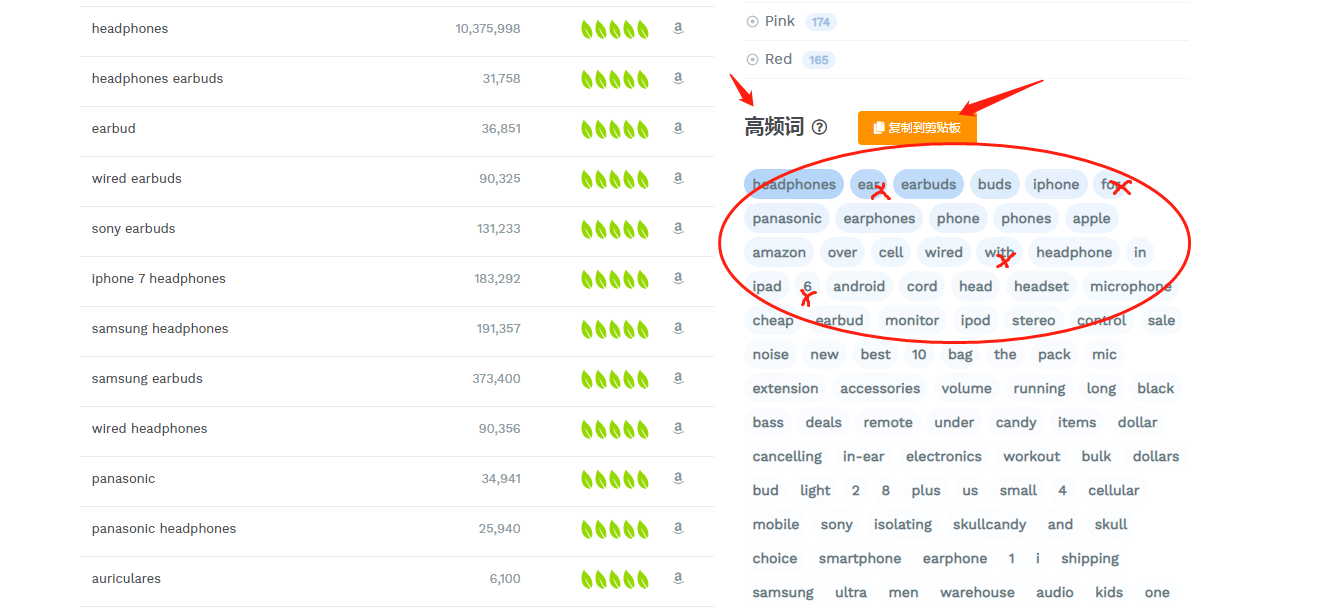Click the buds keyword tag
1317x610 pixels.
tap(994, 184)
